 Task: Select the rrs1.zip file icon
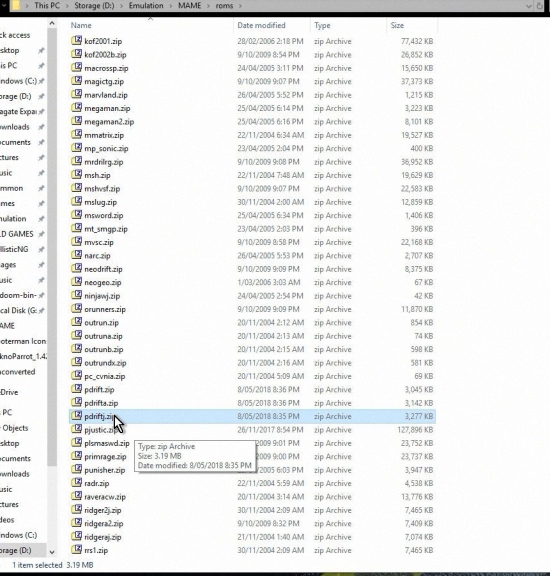coord(76,550)
